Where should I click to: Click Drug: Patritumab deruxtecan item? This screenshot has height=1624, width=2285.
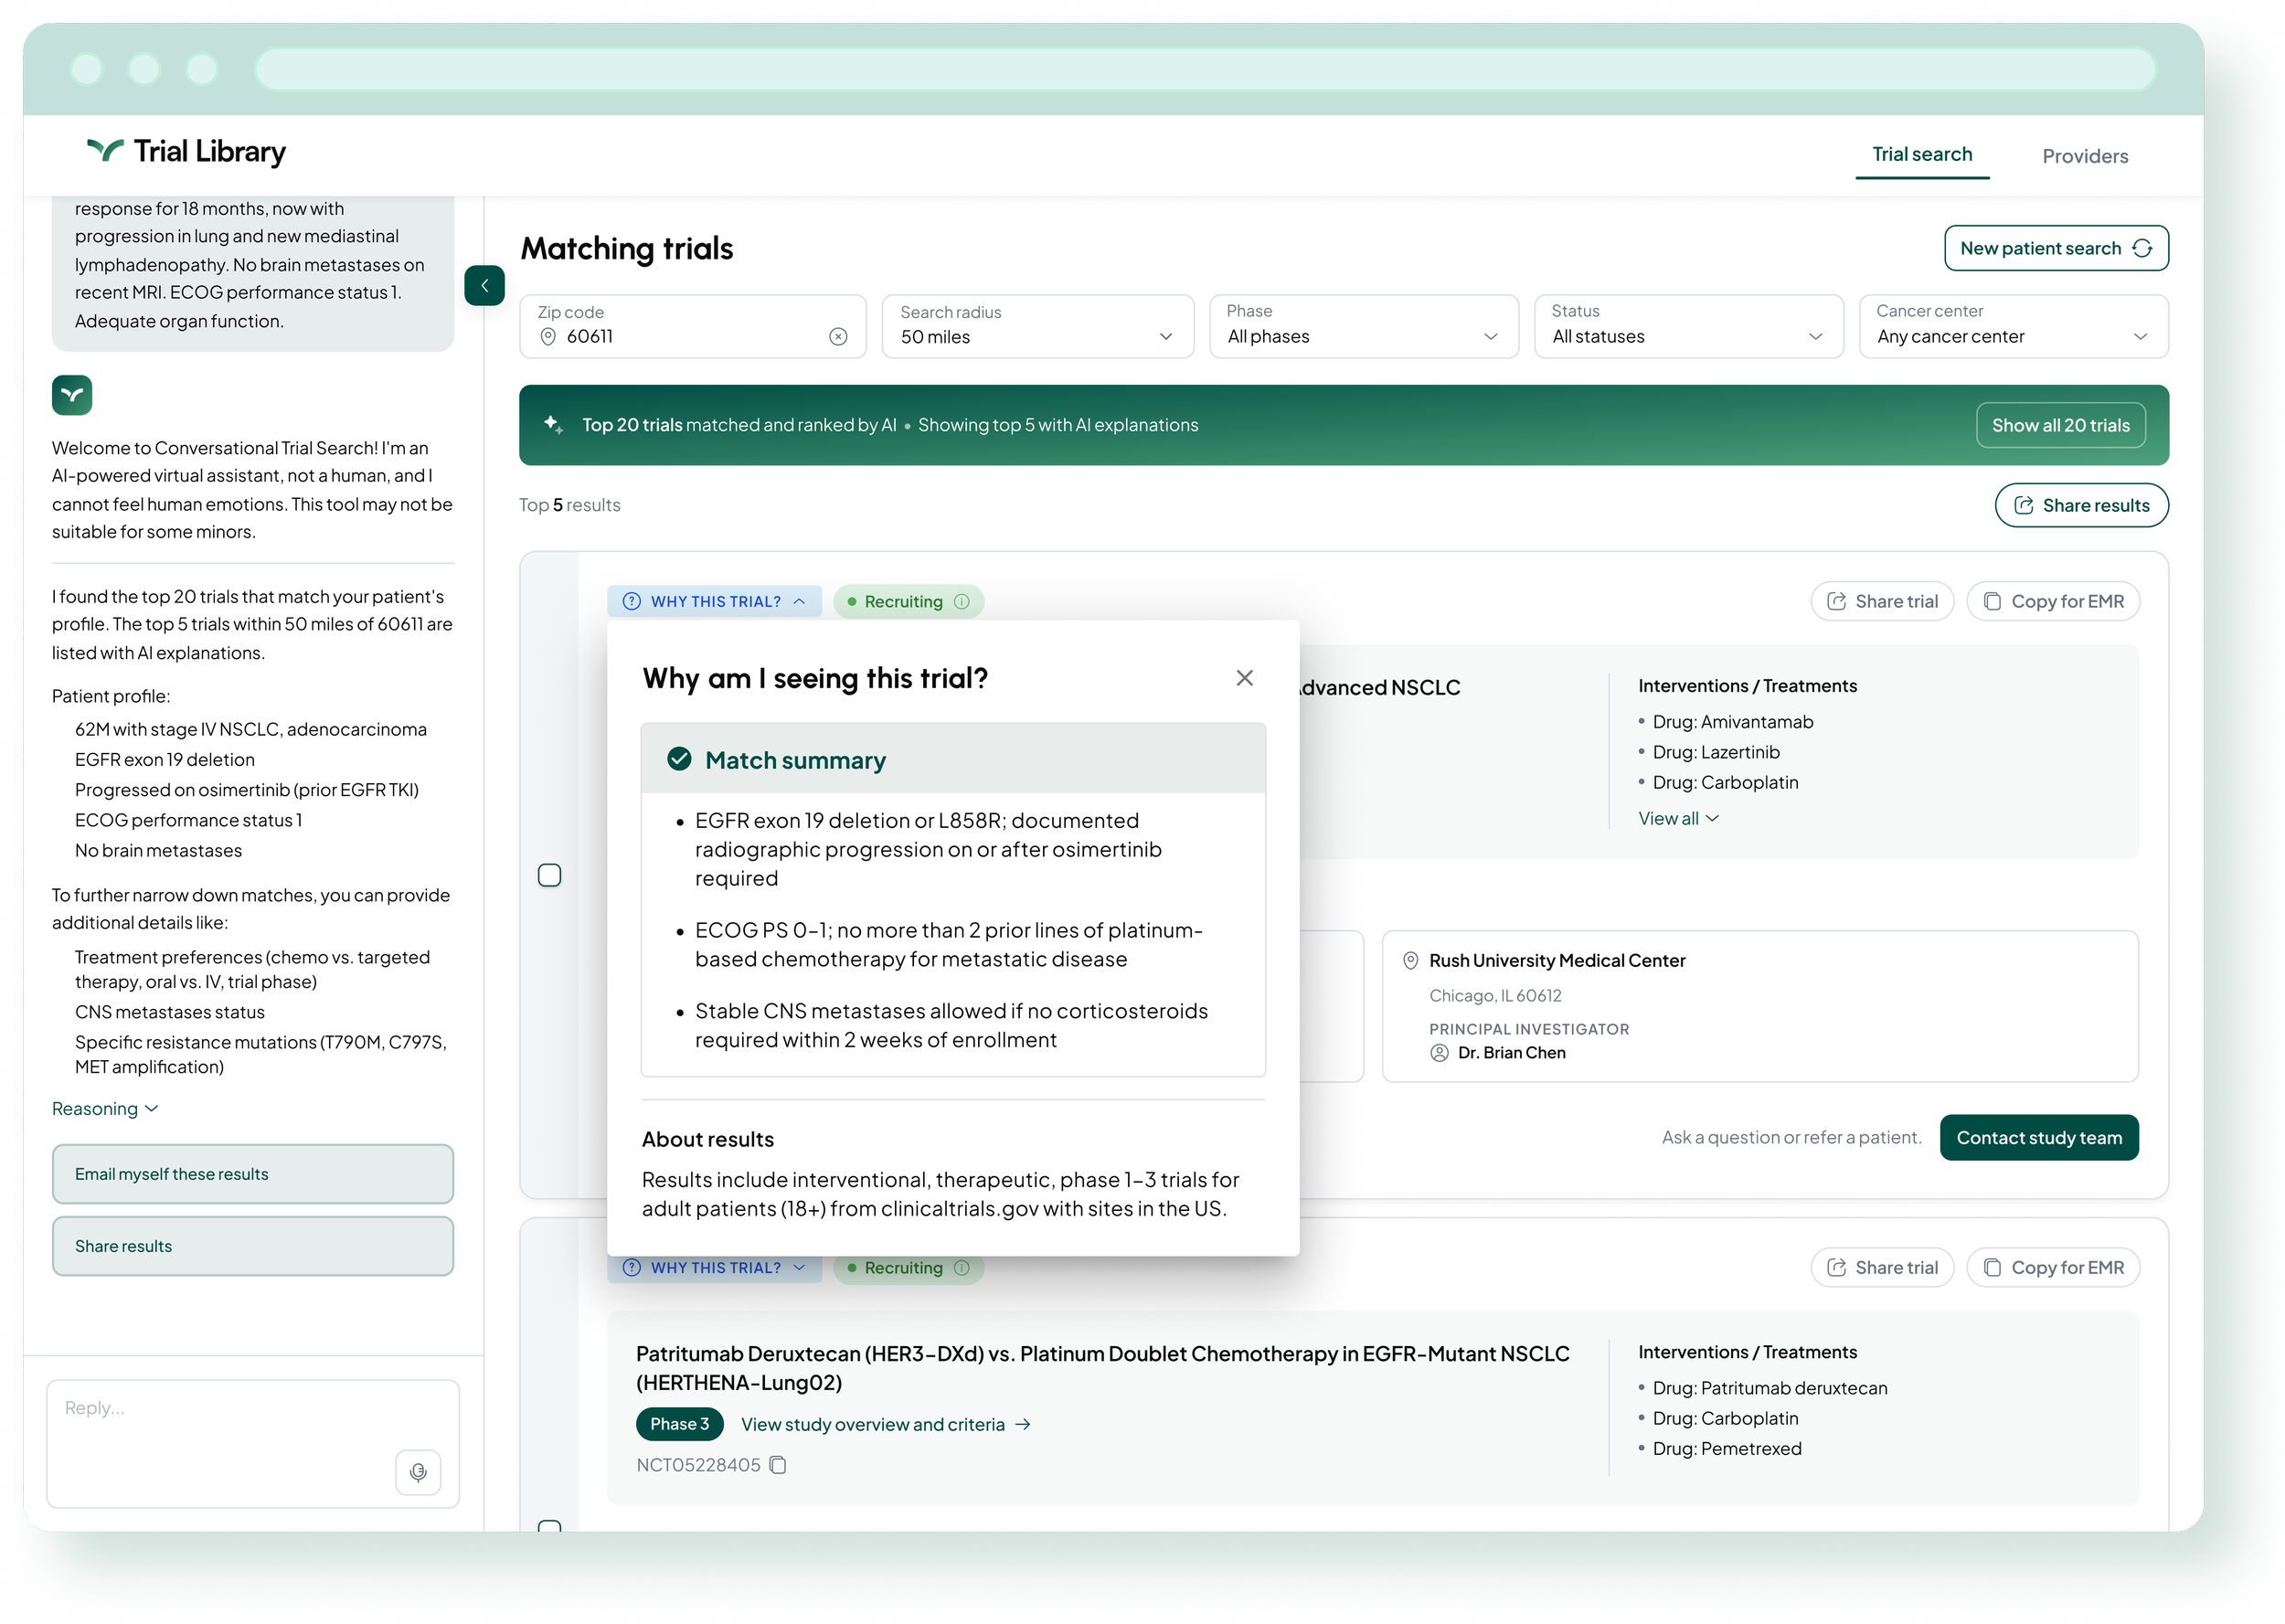tap(1769, 1387)
